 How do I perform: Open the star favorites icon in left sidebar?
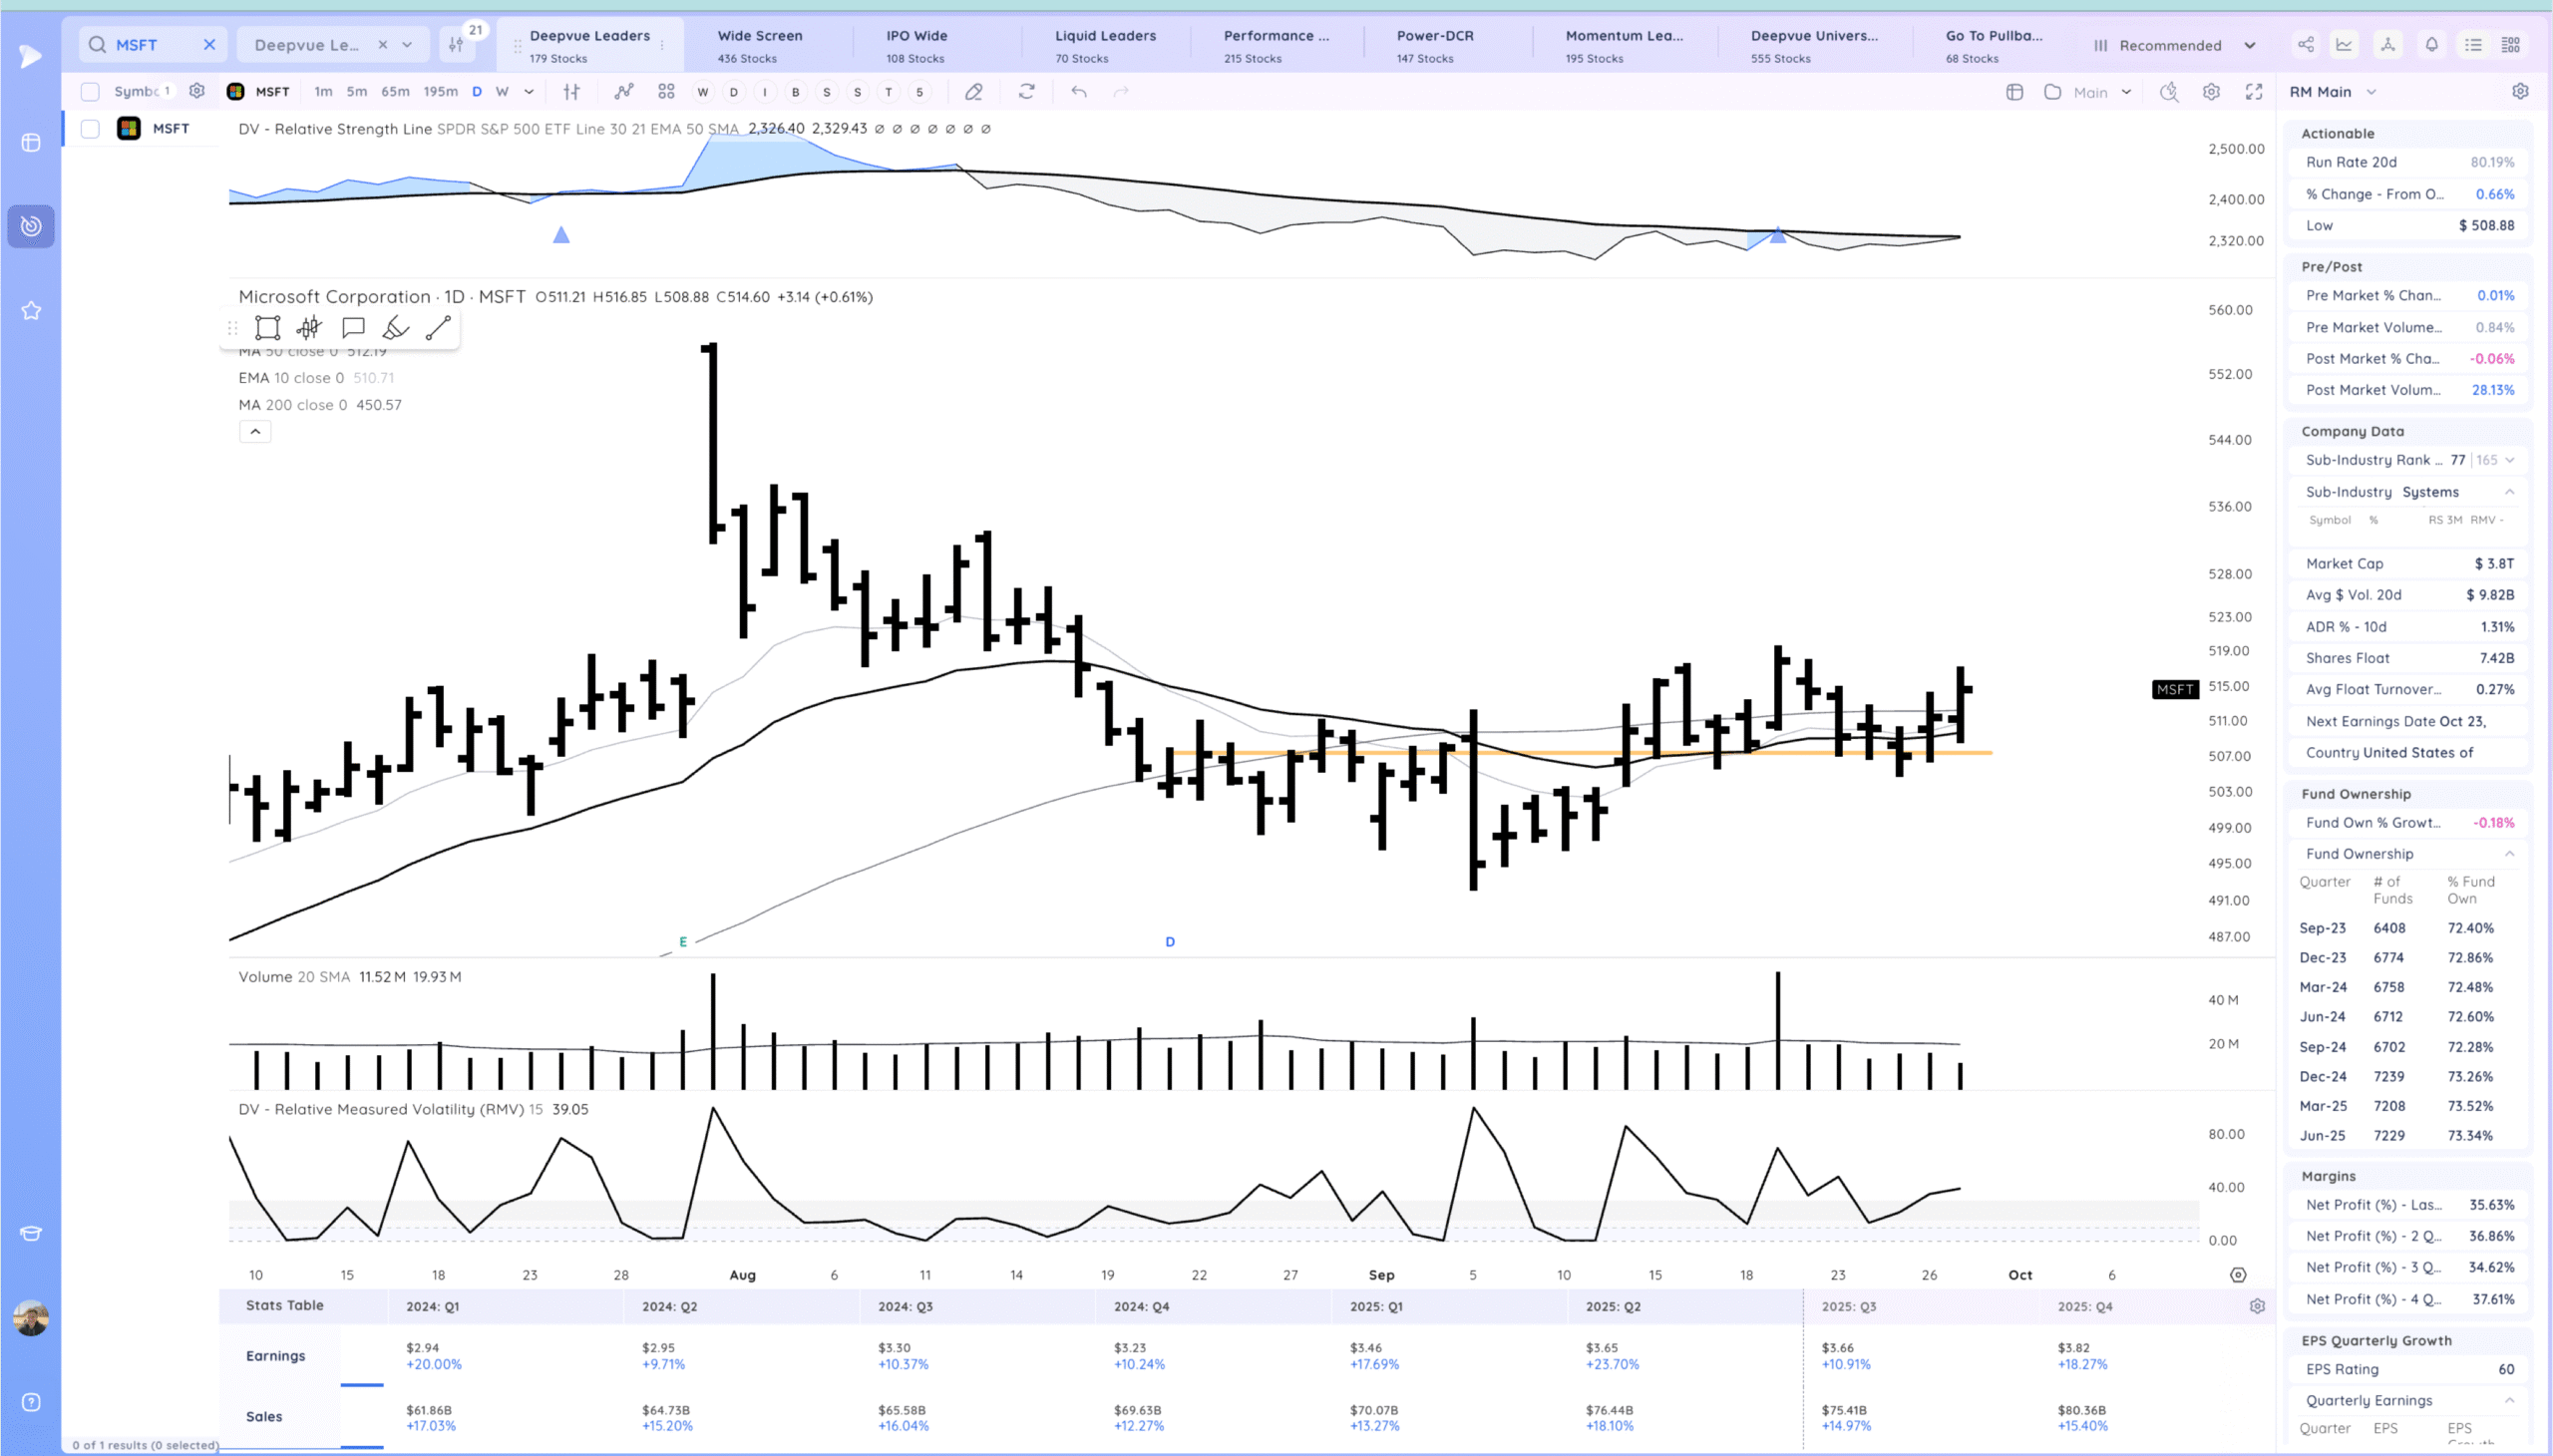tap(31, 311)
